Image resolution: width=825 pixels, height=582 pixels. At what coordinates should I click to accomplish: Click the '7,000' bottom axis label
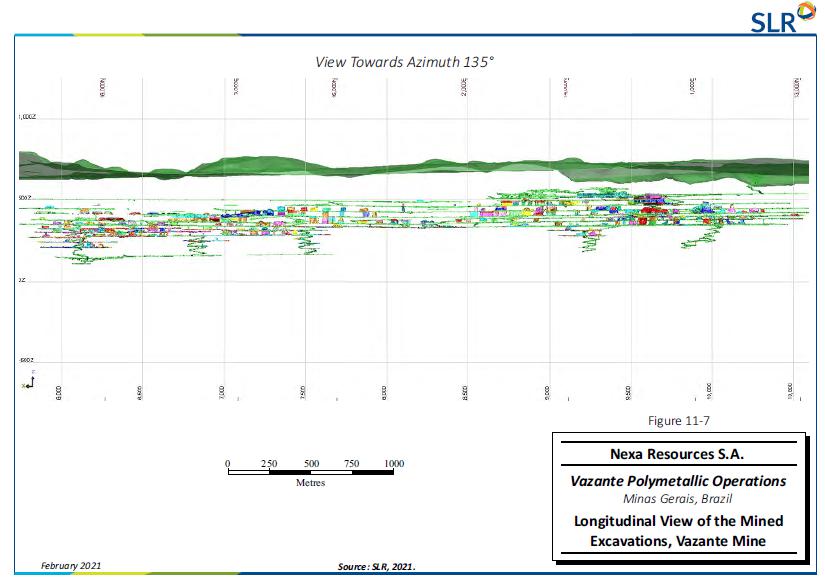[222, 393]
